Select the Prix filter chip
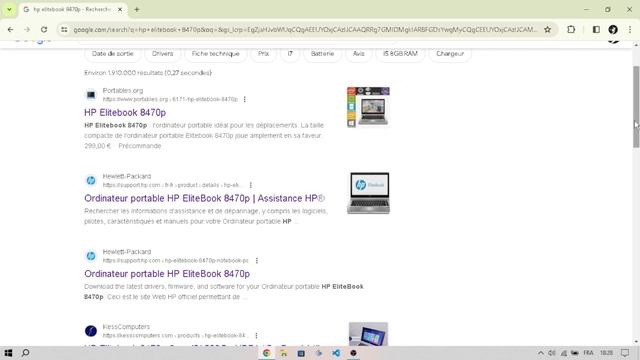640x360 pixels. tap(263, 53)
